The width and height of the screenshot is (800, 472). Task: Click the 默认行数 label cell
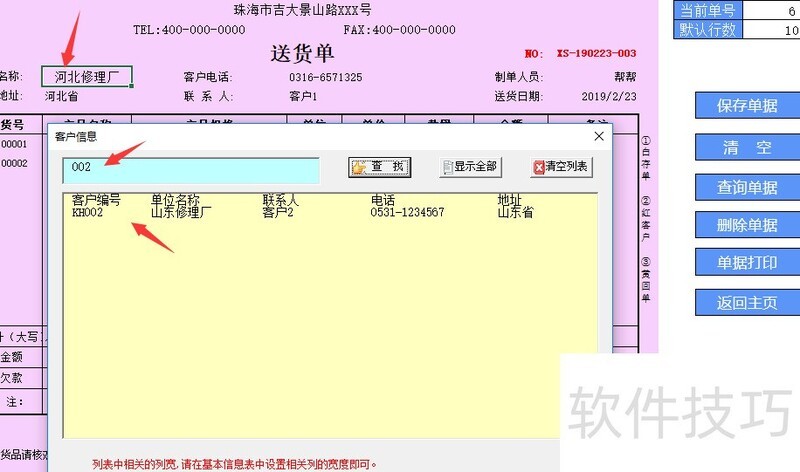click(708, 29)
